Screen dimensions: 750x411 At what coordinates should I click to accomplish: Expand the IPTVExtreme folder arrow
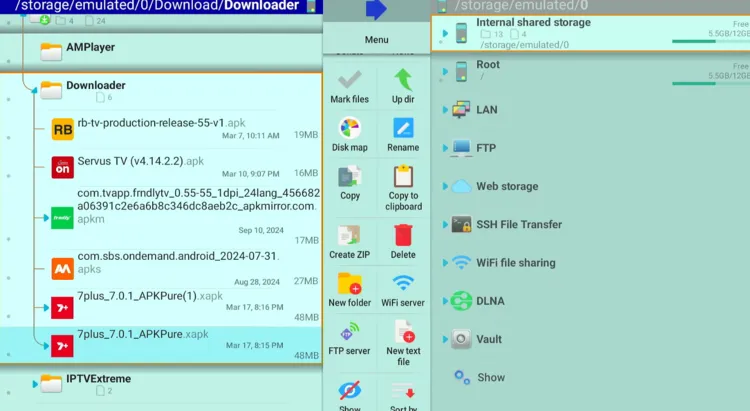point(34,384)
